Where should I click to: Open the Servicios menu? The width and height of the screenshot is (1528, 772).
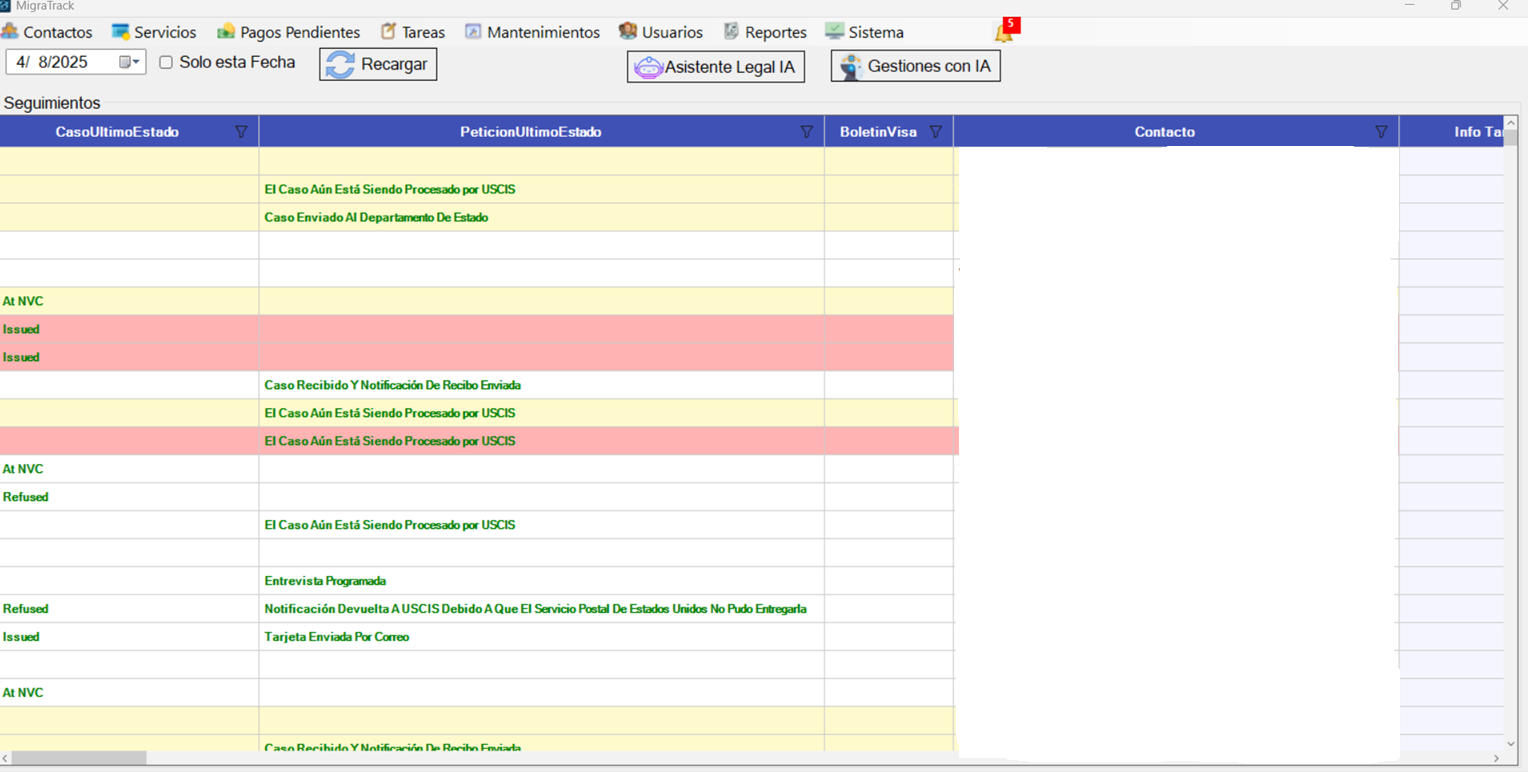click(x=154, y=32)
